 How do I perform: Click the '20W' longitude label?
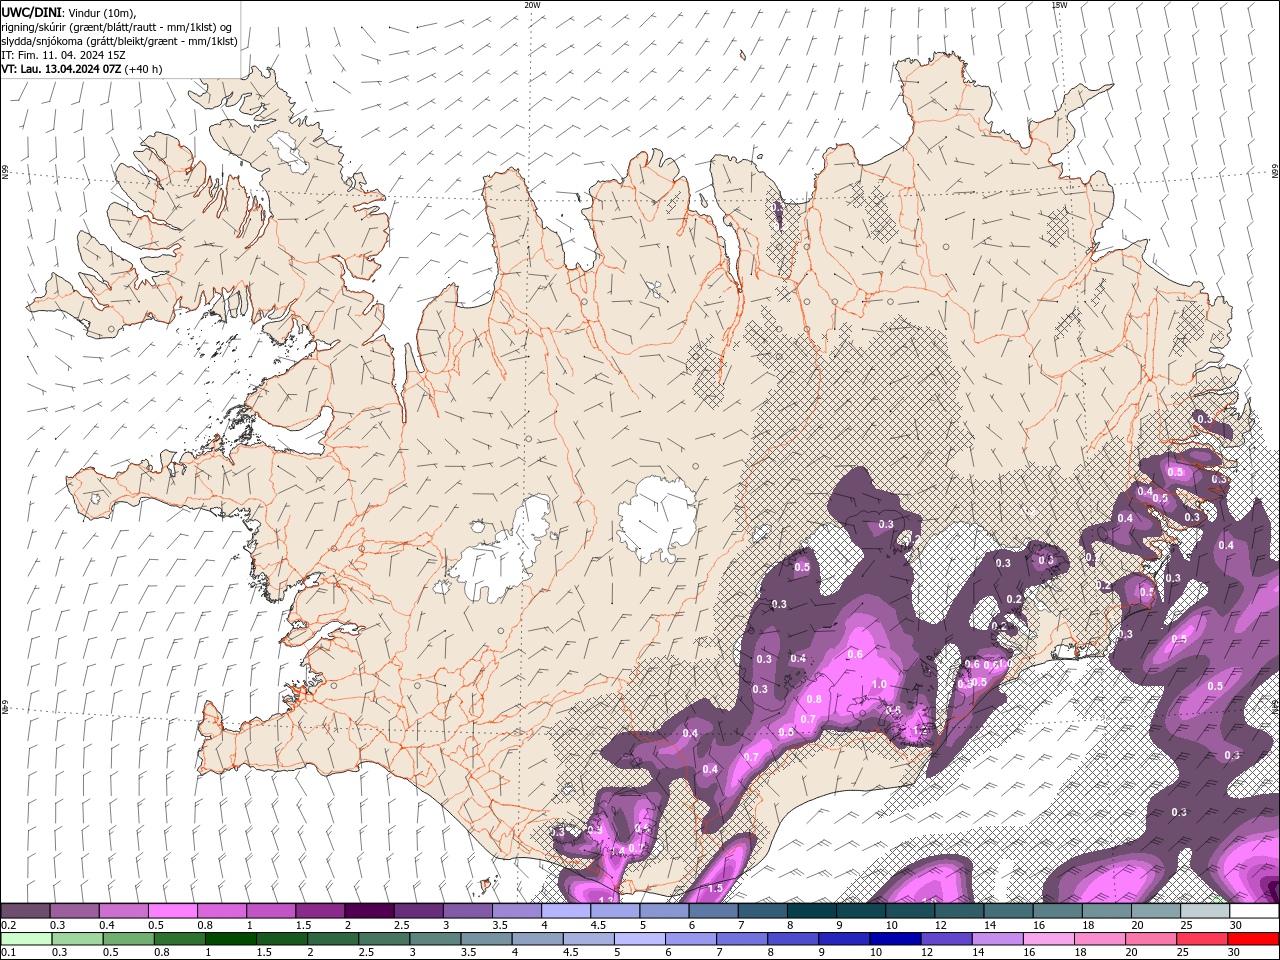click(532, 5)
